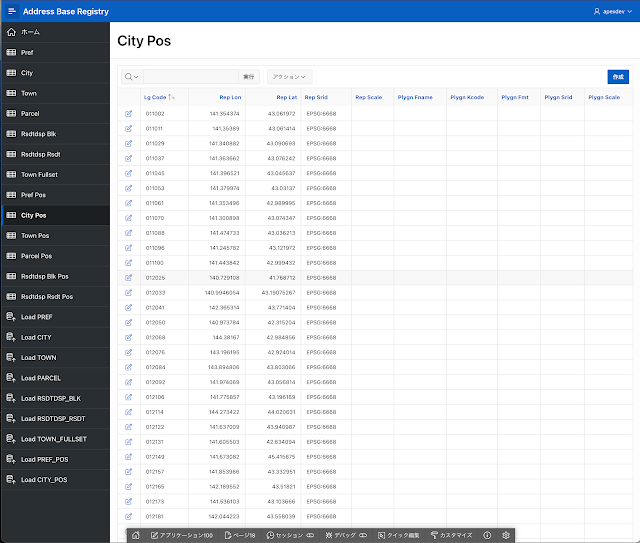Click クイック編集 in developer toolbar
The width and height of the screenshot is (640, 543).
(x=398, y=535)
